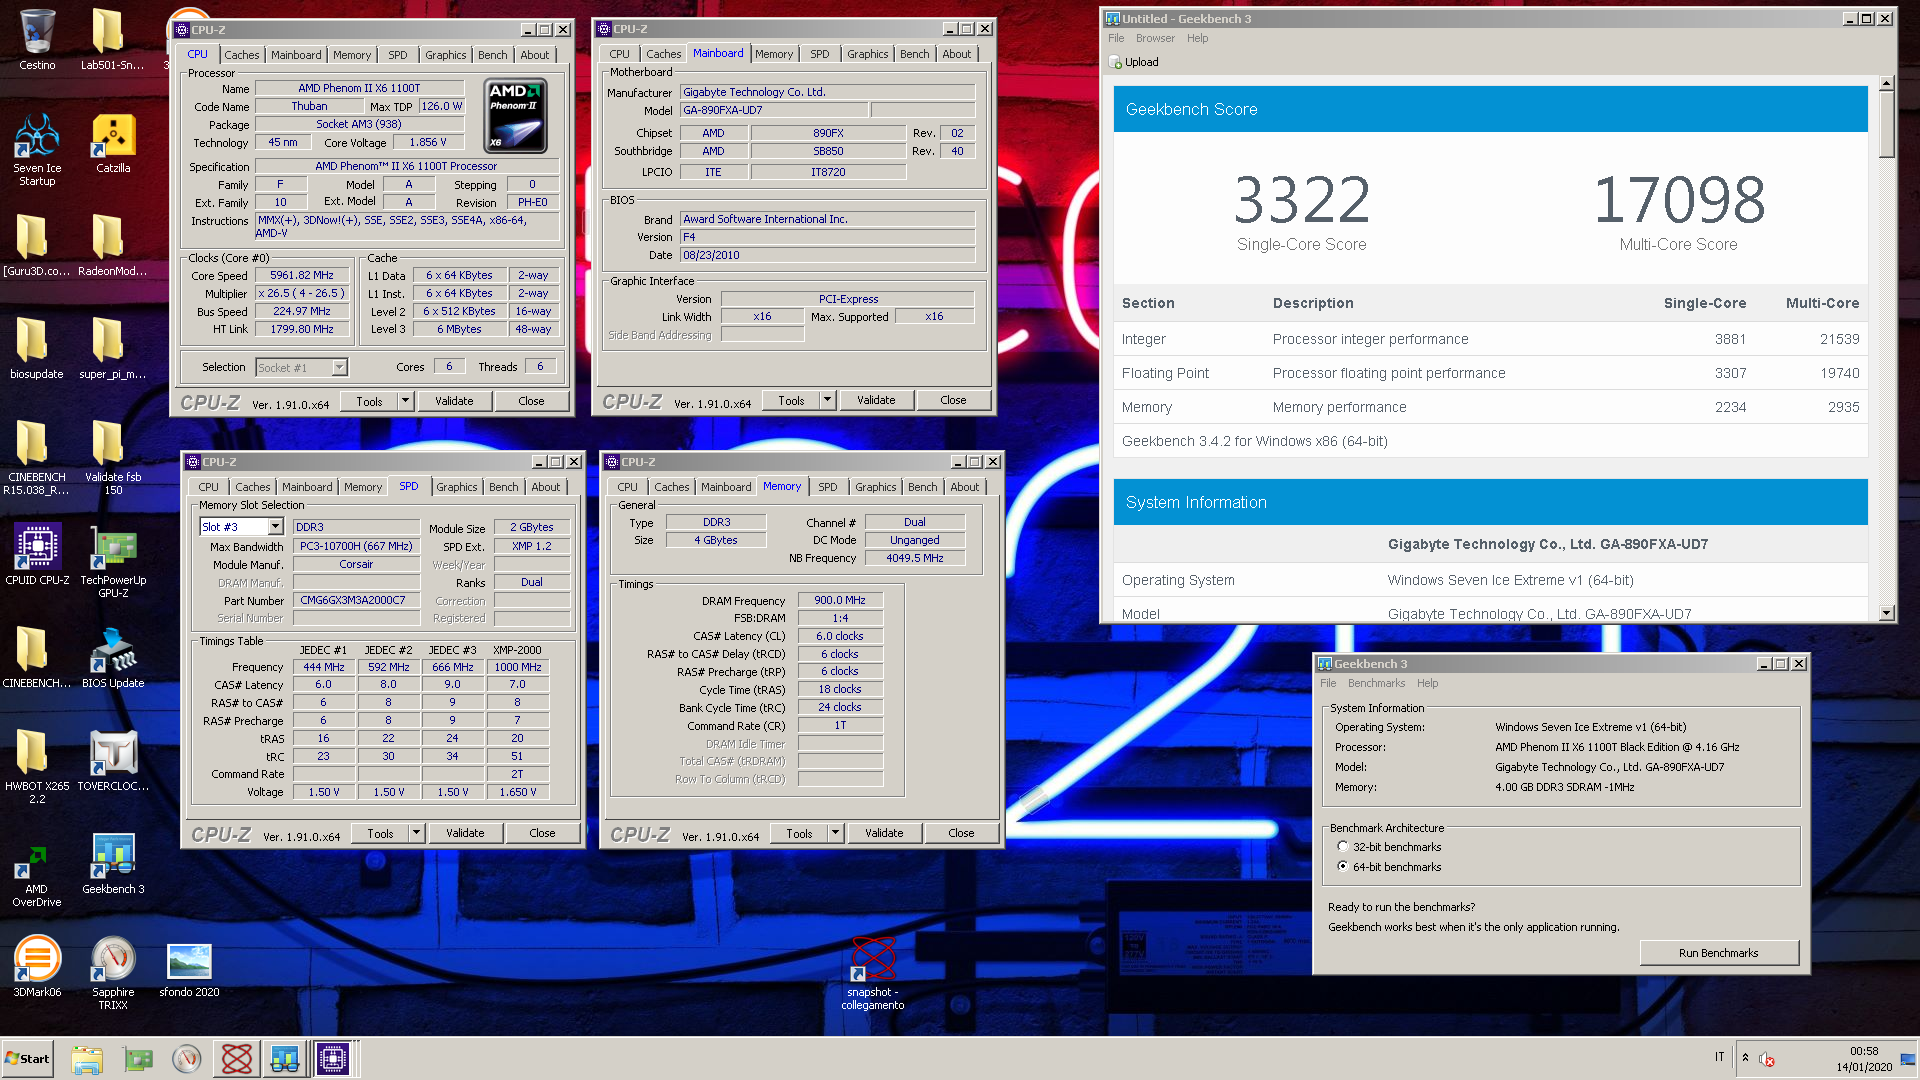Launch TechPowerUp GPU-Z shortcut
Screen dimensions: 1920x1080
coord(113,561)
